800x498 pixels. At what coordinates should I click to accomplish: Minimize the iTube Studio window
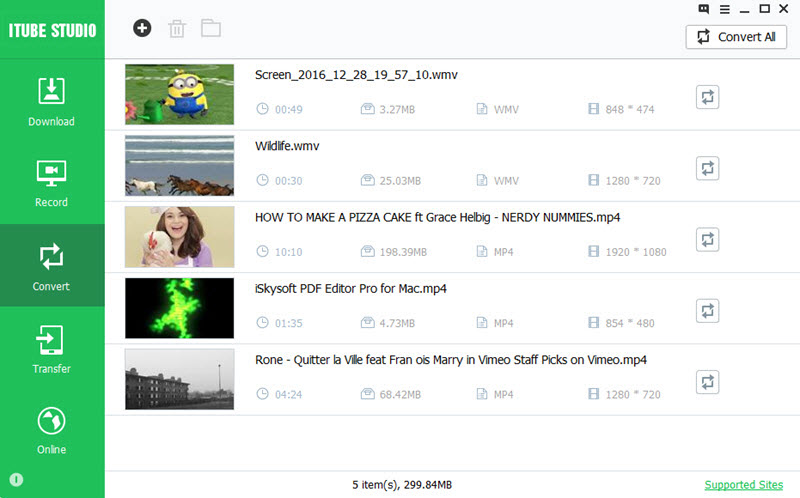point(745,10)
